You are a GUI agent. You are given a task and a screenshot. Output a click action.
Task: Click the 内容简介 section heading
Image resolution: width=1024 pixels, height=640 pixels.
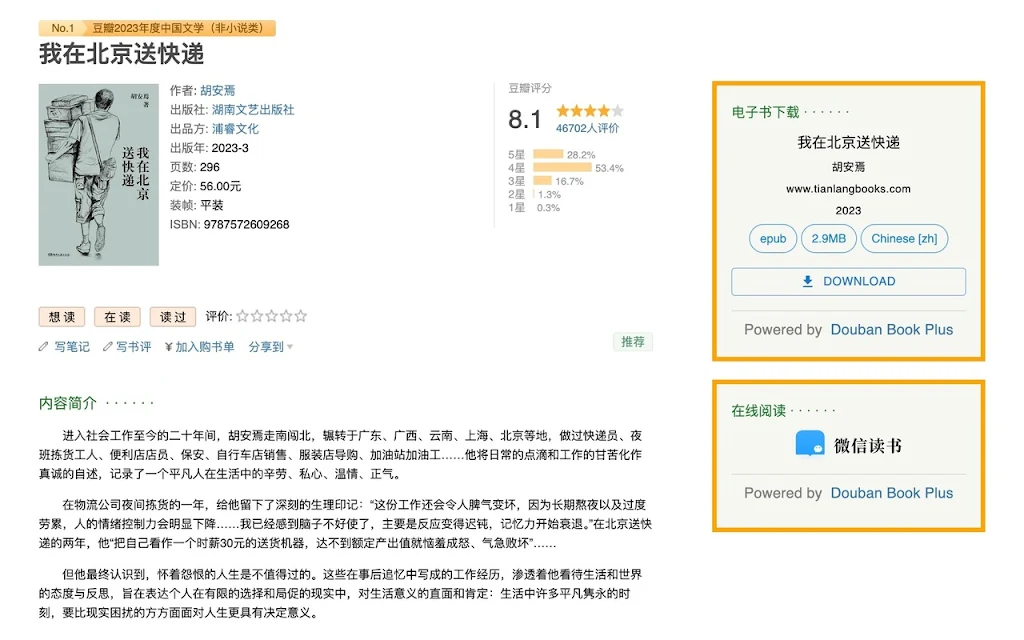click(x=68, y=403)
